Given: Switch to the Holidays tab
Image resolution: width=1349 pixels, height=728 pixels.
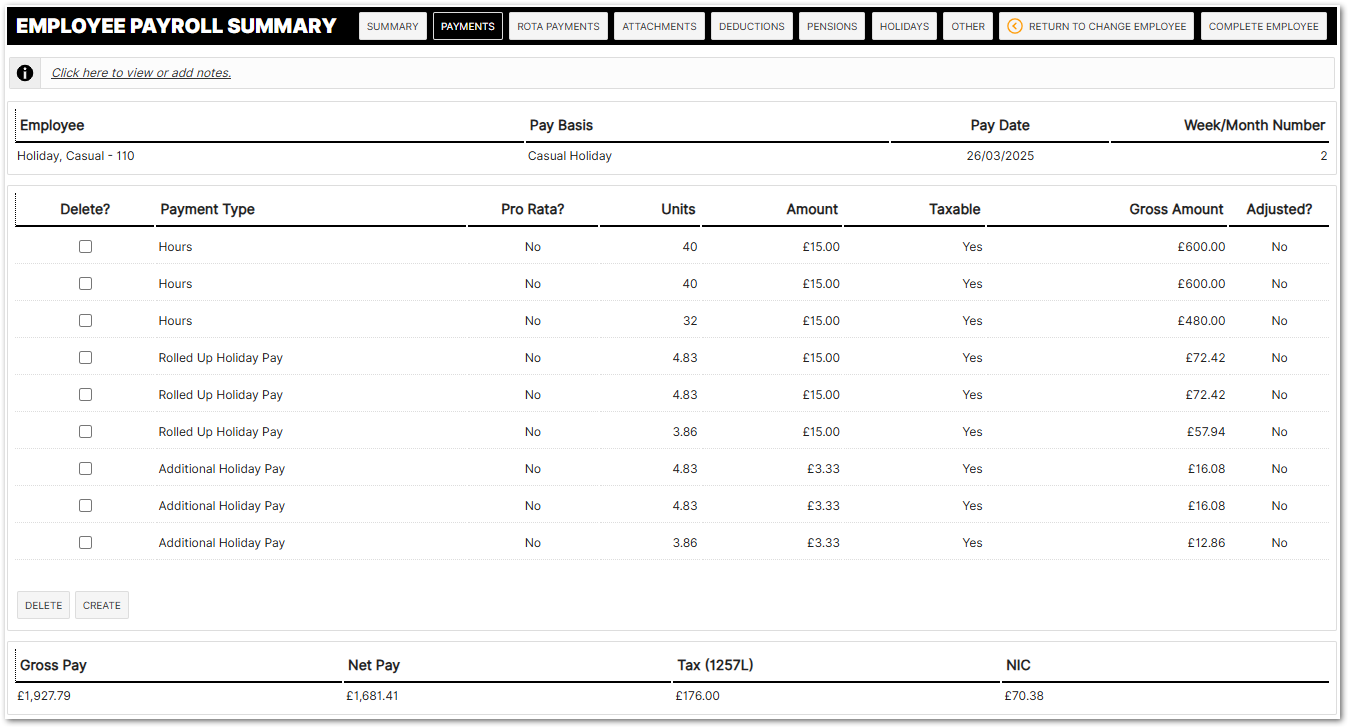Looking at the screenshot, I should [904, 26].
